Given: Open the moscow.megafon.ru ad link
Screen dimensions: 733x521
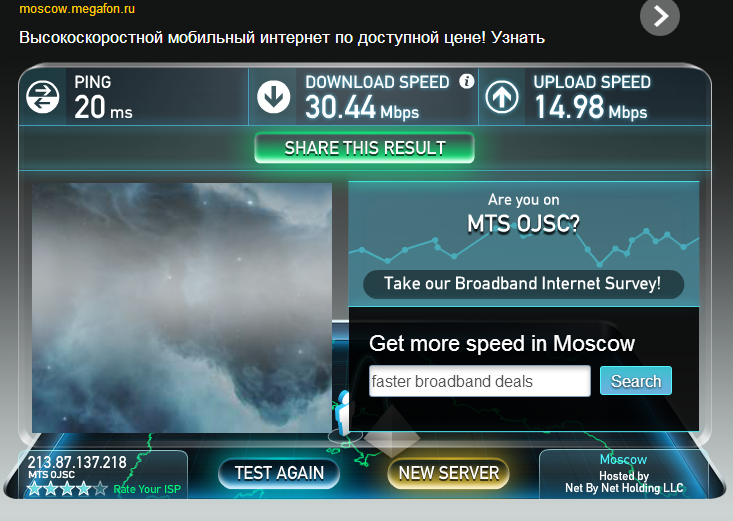Looking at the screenshot, I should pos(77,9).
